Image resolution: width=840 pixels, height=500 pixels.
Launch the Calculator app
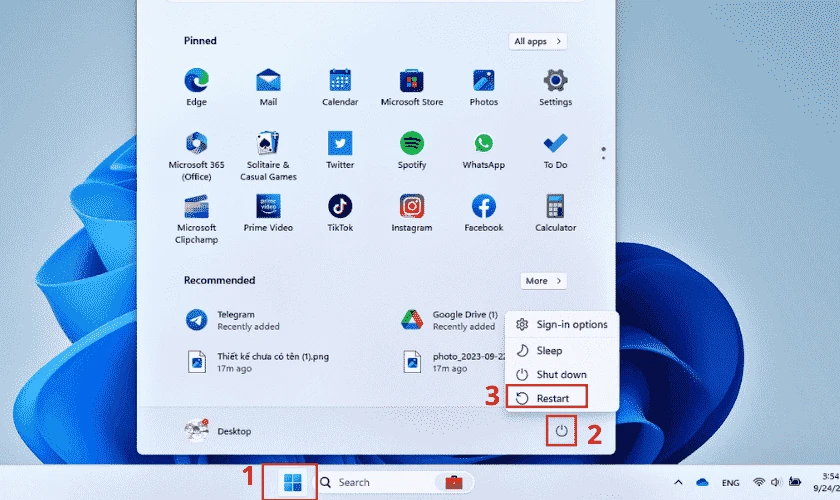555,213
